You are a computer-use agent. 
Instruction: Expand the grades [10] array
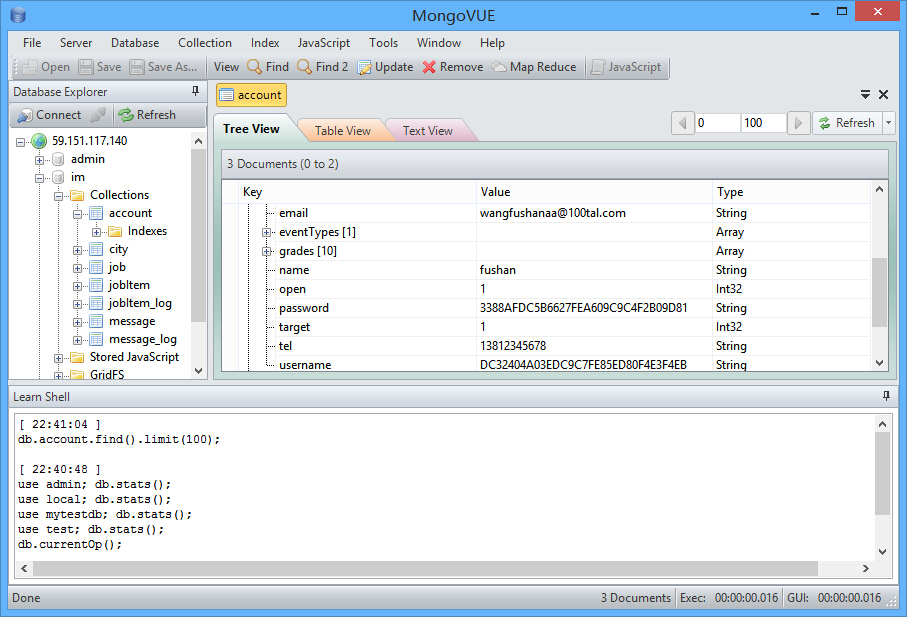coord(266,252)
